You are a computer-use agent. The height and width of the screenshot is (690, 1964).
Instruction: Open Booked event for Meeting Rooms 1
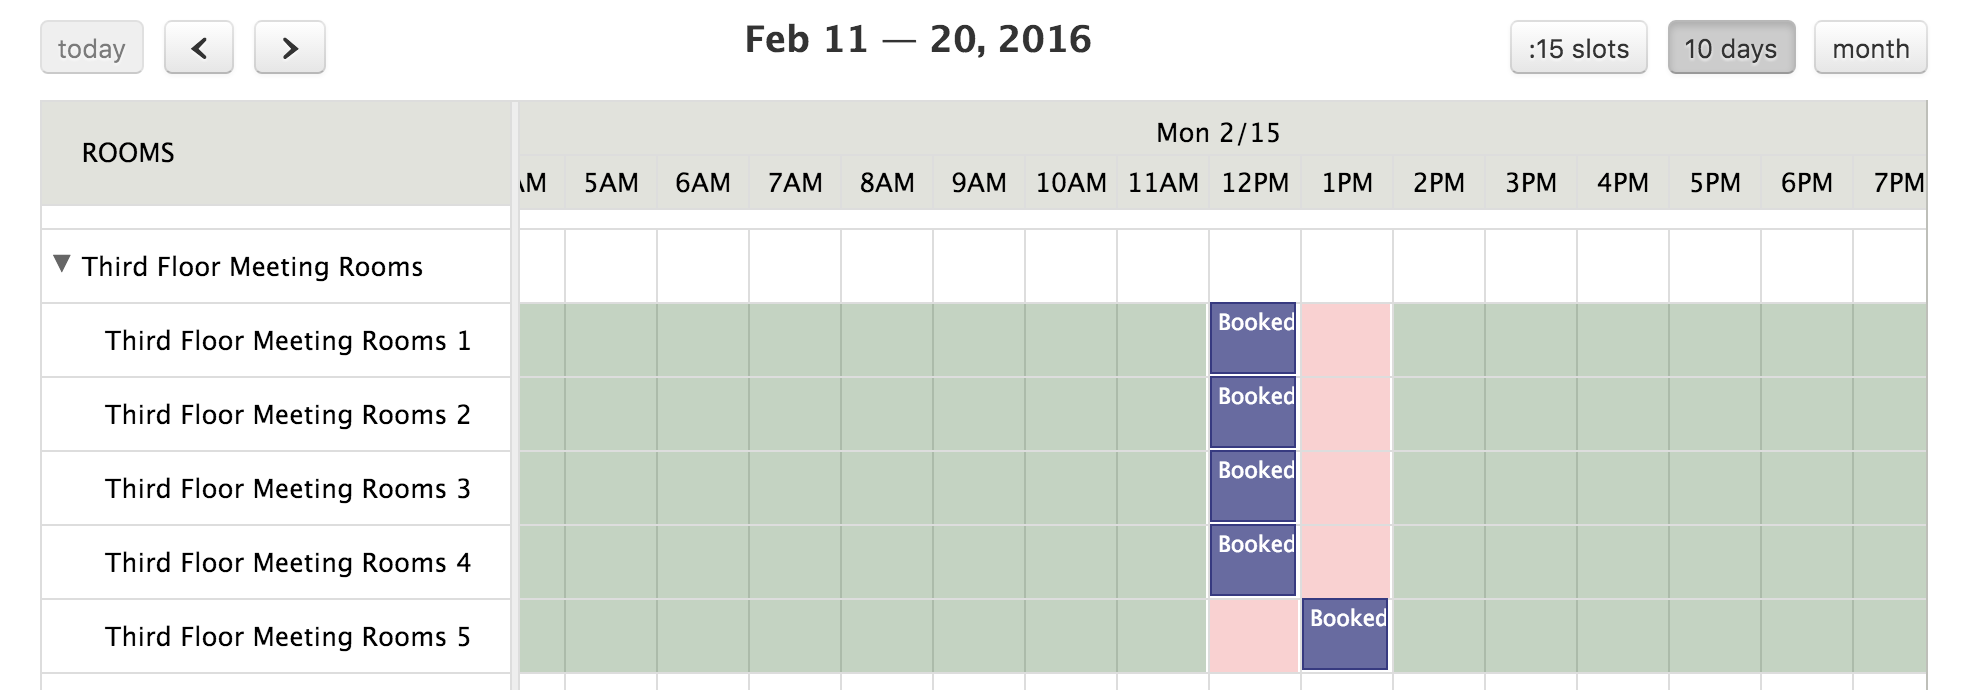1253,338
